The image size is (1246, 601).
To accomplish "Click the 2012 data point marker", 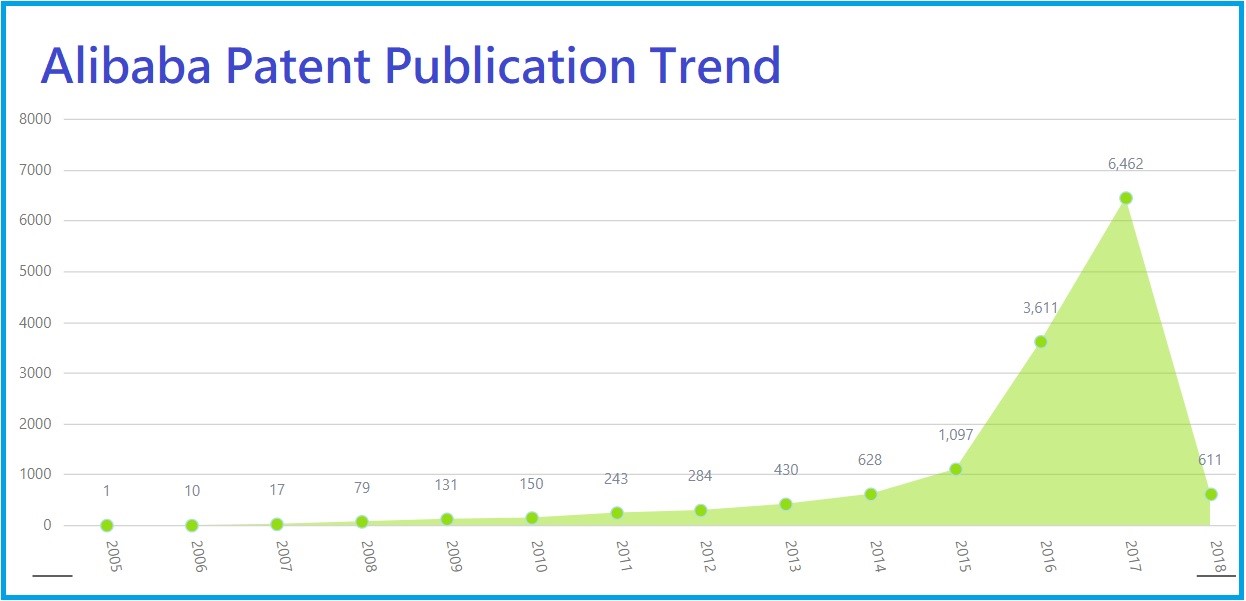I will click(x=701, y=511).
